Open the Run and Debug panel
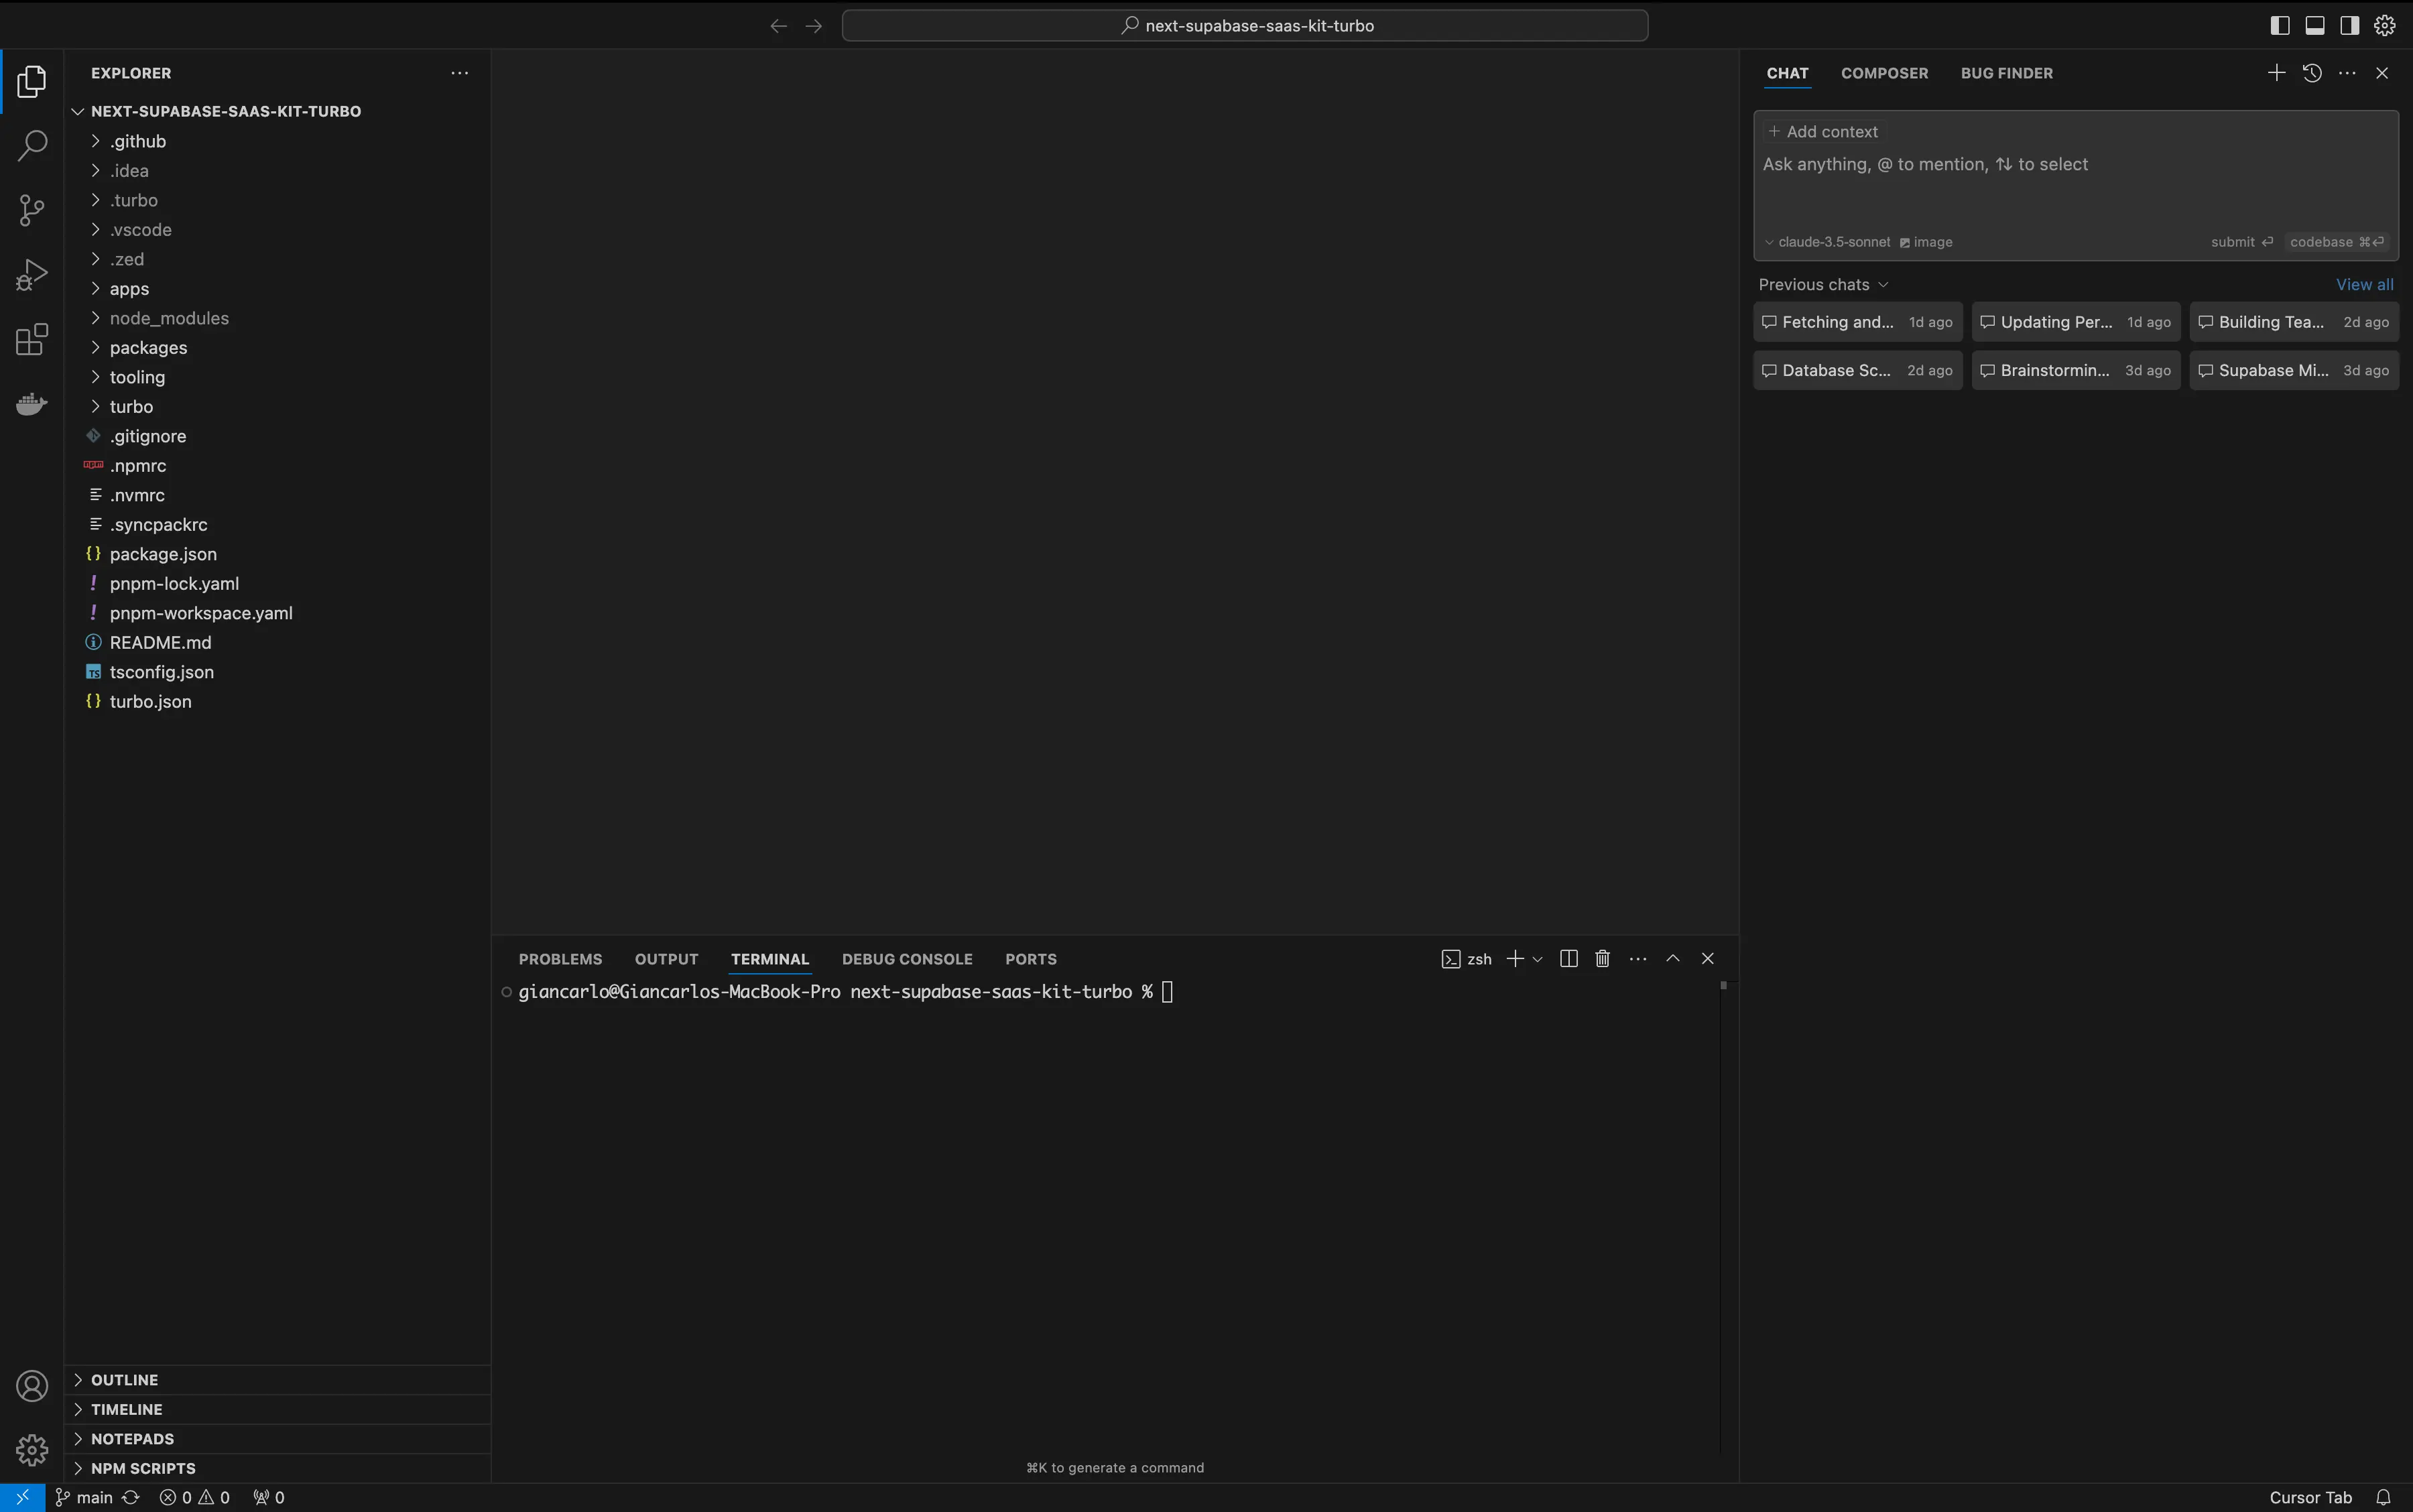2413x1512 pixels. (33, 274)
